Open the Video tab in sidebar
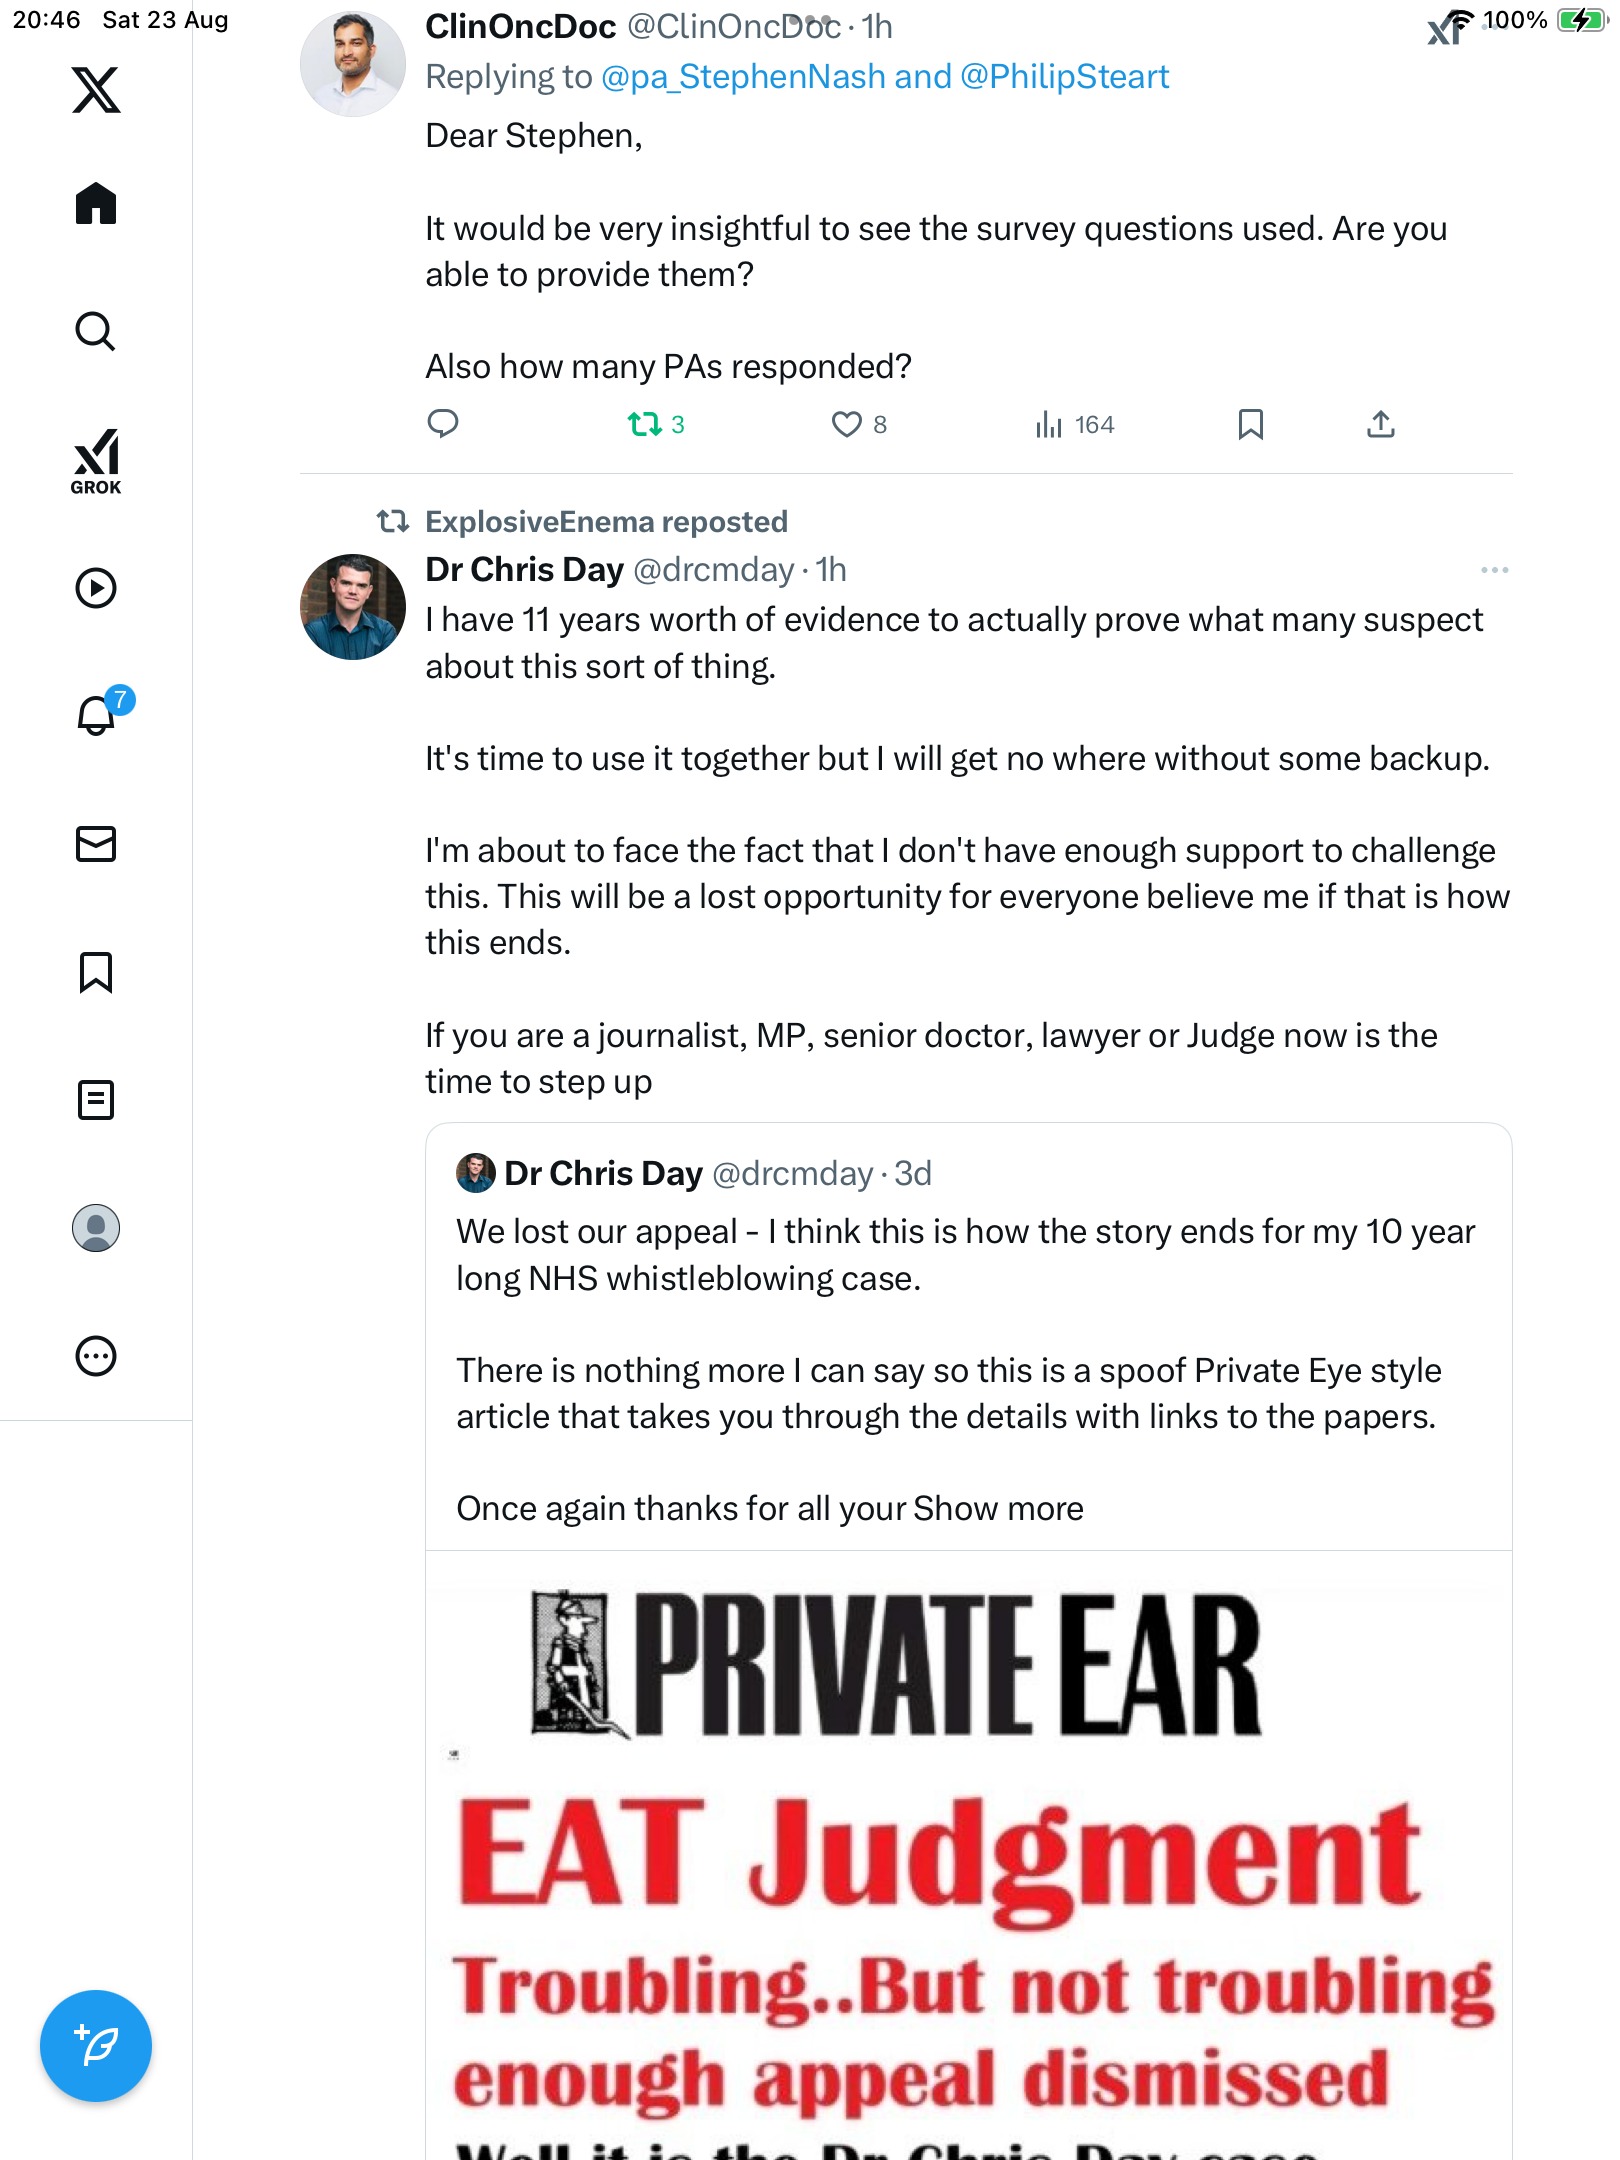This screenshot has width=1620, height=2160. tap(96, 588)
